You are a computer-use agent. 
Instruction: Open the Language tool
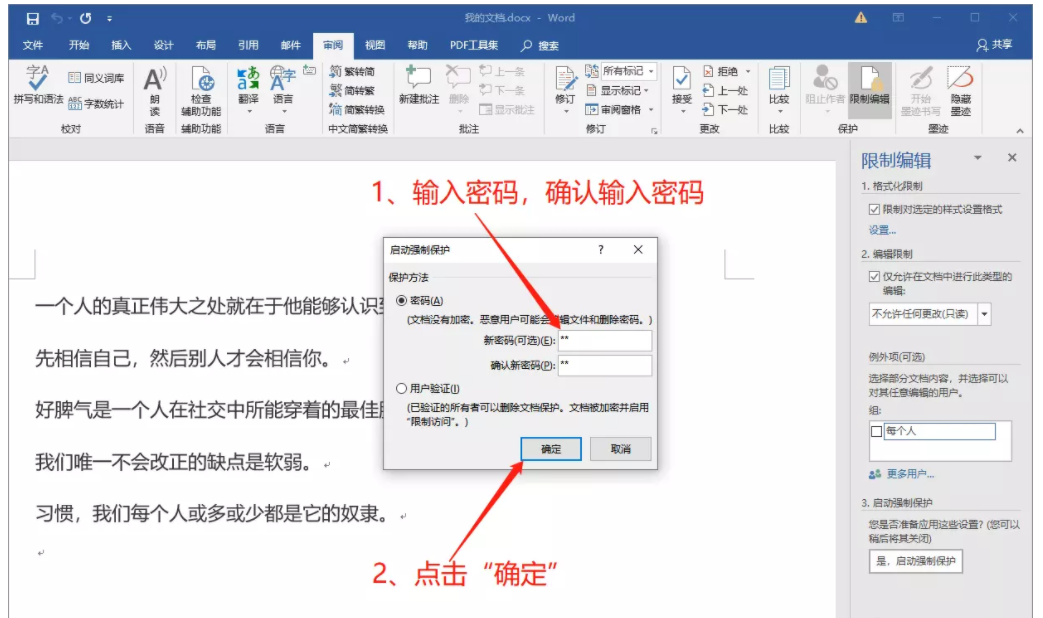pos(283,90)
